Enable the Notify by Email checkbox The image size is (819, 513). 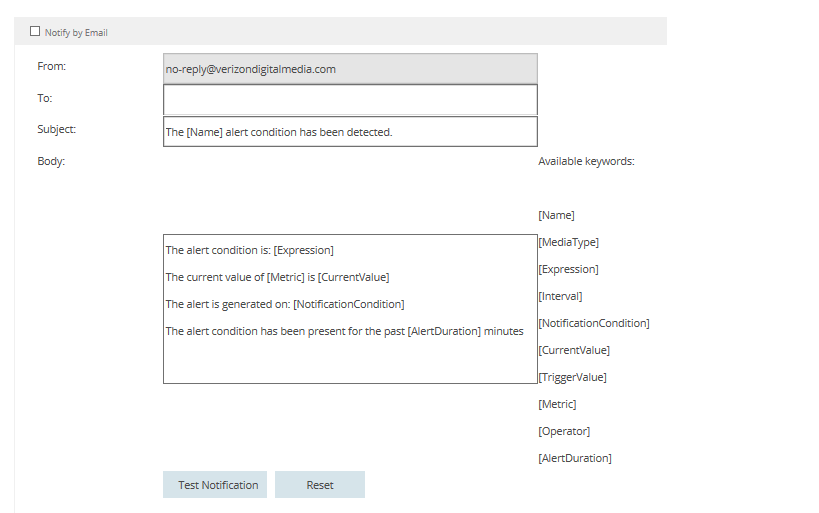click(35, 31)
